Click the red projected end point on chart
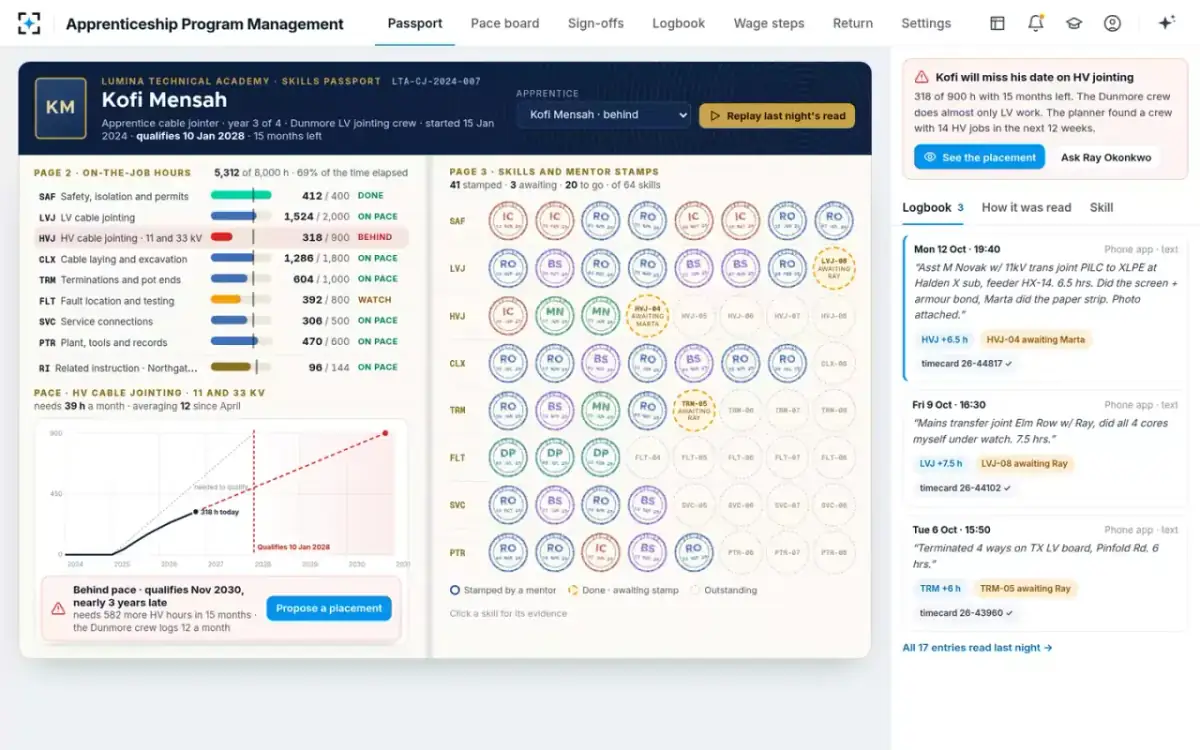 [x=385, y=433]
